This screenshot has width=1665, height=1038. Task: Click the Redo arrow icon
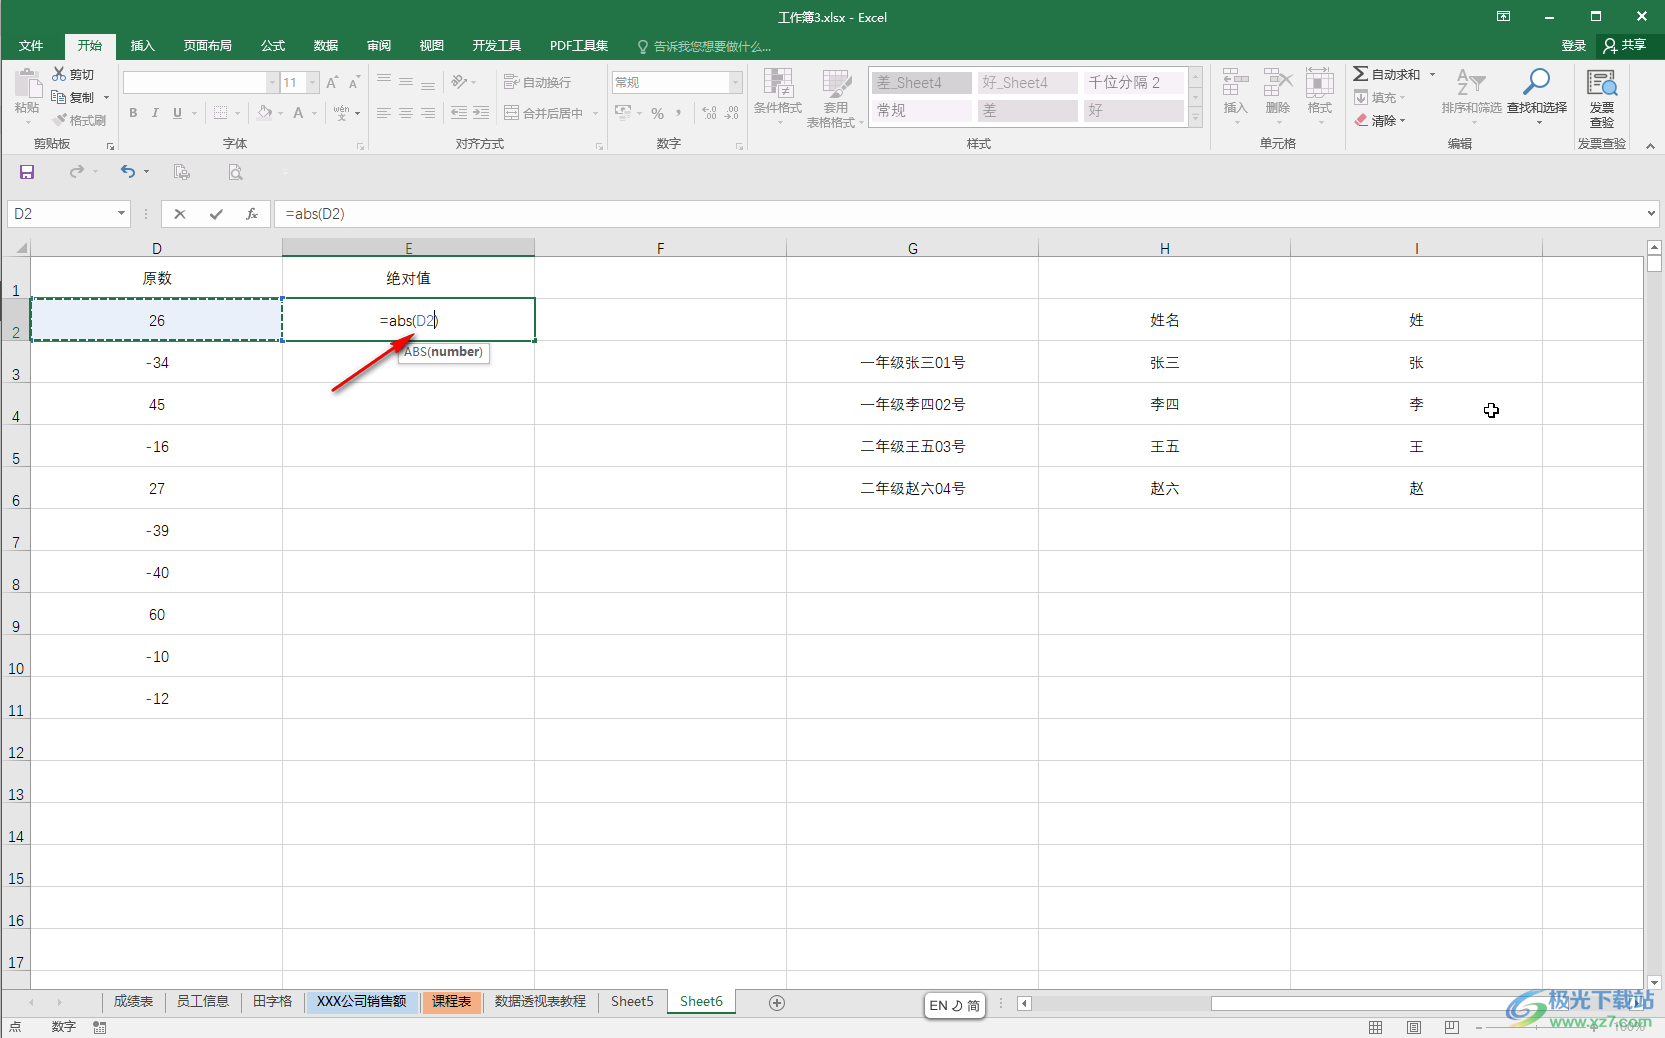click(x=77, y=172)
